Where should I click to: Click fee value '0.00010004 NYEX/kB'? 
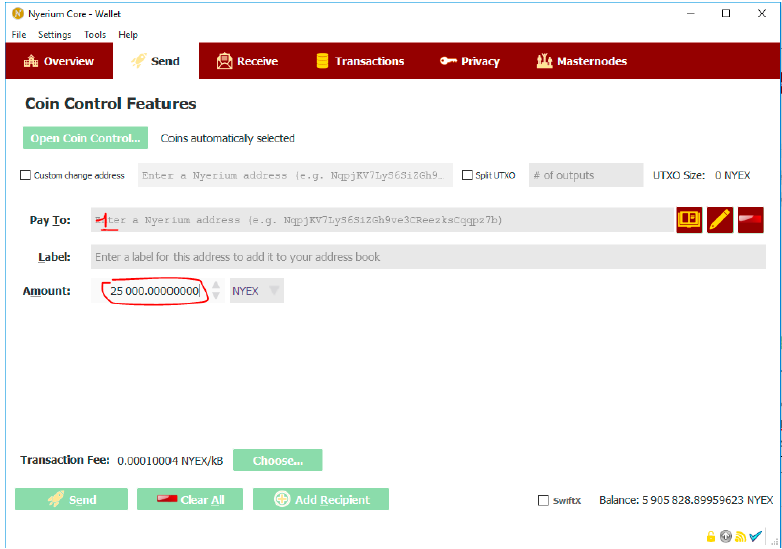[x=170, y=461]
